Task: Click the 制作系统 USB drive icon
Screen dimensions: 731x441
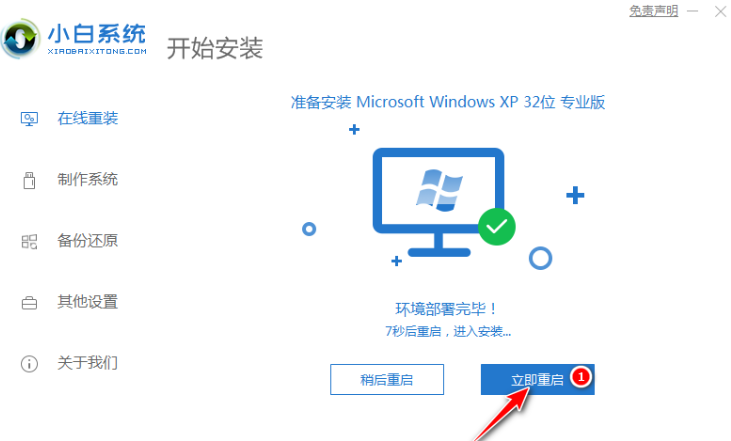Action: click(29, 180)
